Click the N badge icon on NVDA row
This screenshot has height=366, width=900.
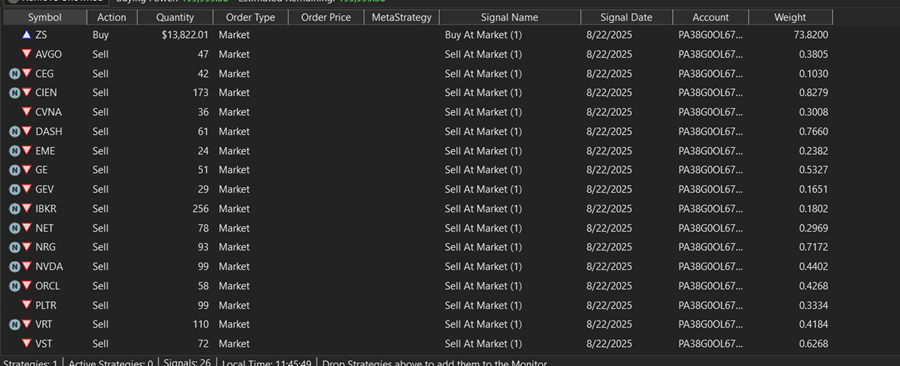14,267
